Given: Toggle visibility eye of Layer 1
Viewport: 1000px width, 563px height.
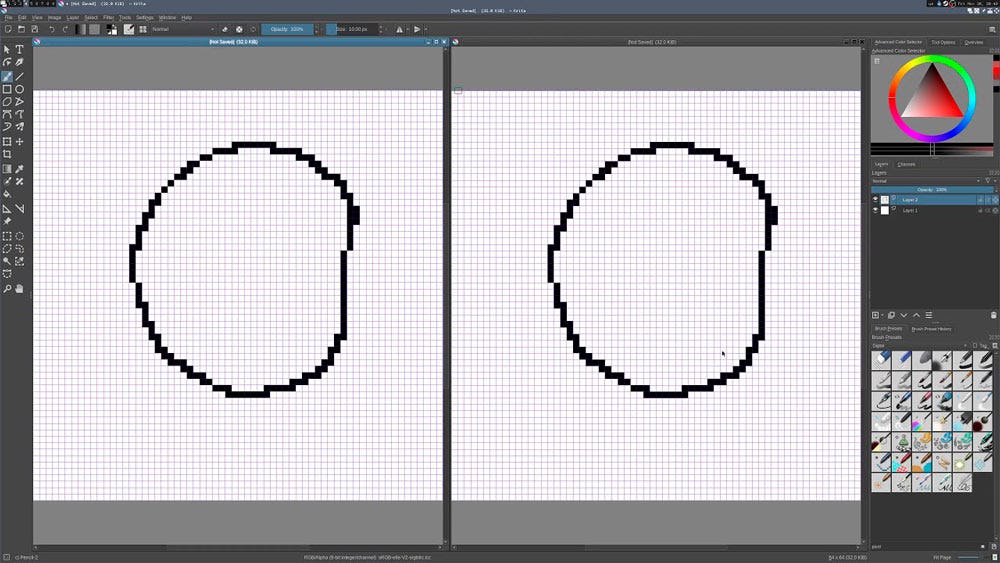Looking at the screenshot, I should pyautogui.click(x=875, y=211).
